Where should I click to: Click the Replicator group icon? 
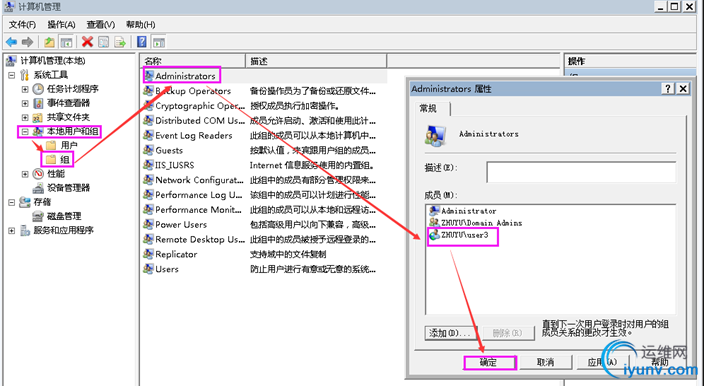click(x=148, y=254)
